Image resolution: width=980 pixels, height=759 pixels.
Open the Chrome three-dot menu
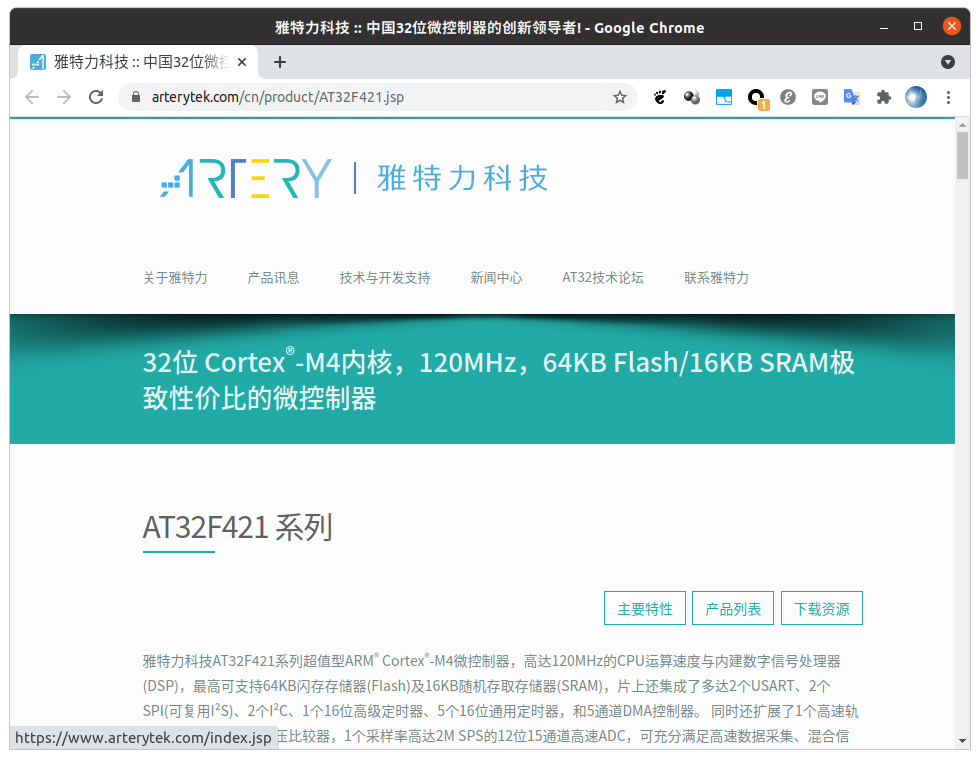tap(948, 97)
